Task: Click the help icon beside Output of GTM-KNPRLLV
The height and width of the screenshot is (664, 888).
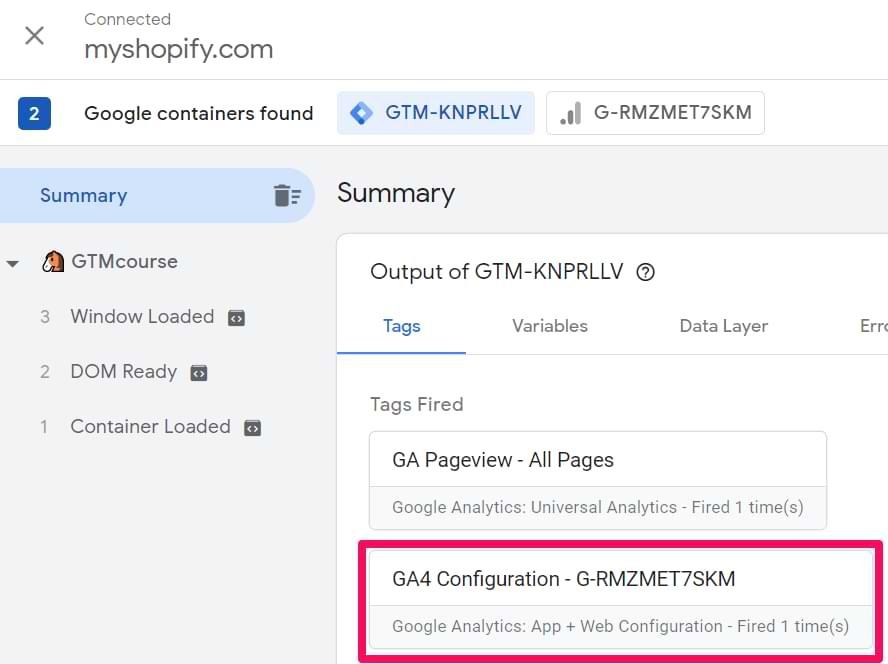Action: coord(645,272)
